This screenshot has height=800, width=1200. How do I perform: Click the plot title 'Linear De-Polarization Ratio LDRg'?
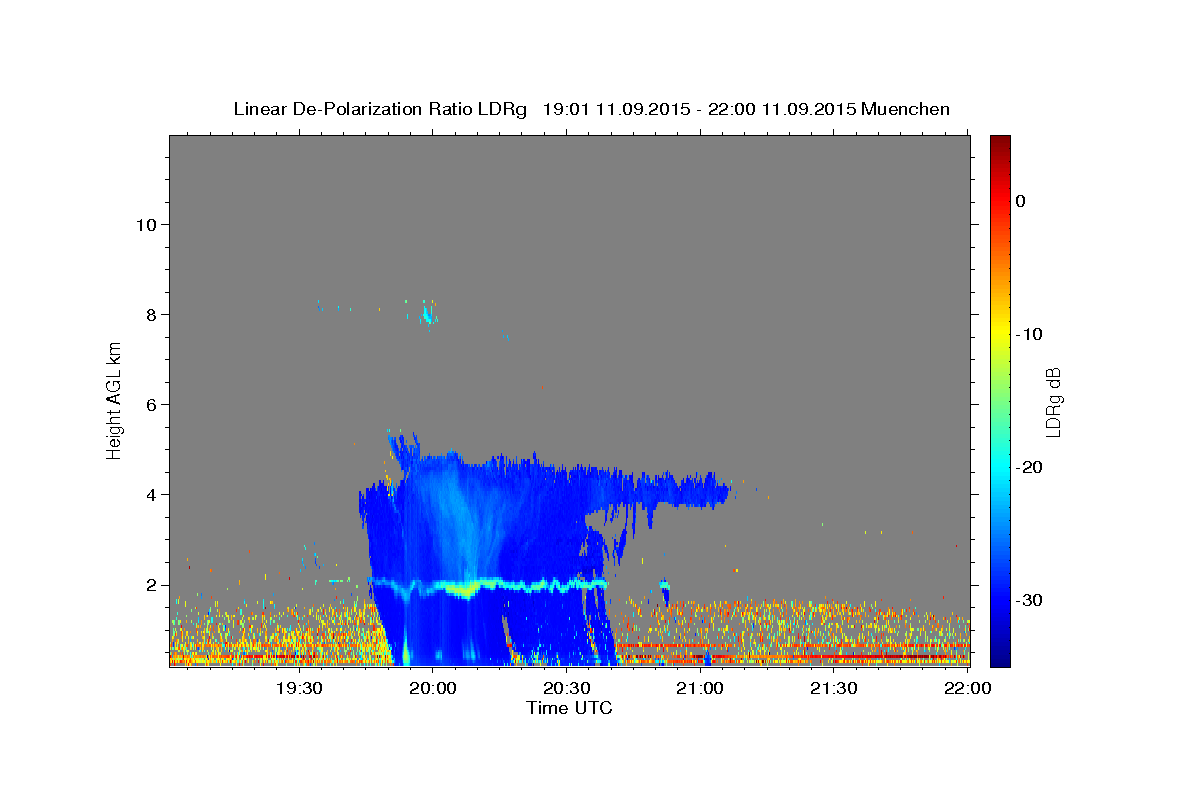(379, 109)
